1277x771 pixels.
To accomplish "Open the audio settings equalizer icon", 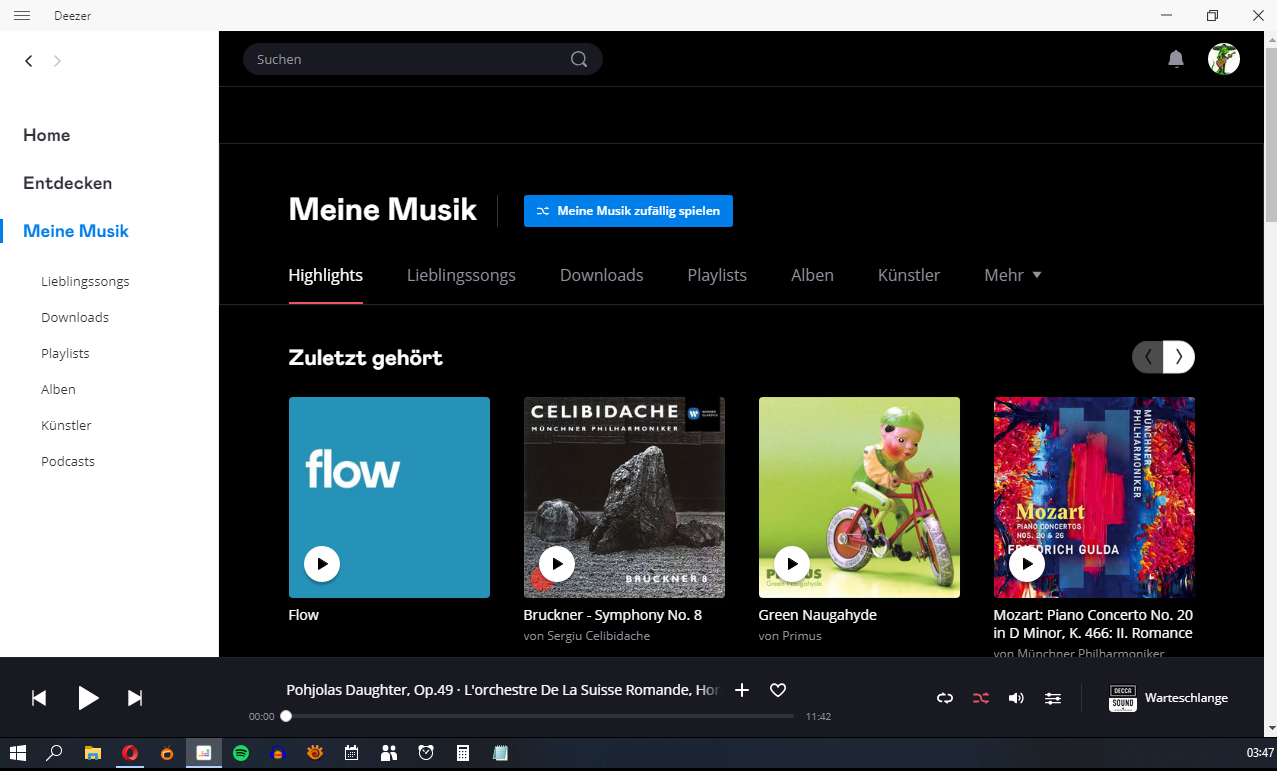I will click(1053, 698).
